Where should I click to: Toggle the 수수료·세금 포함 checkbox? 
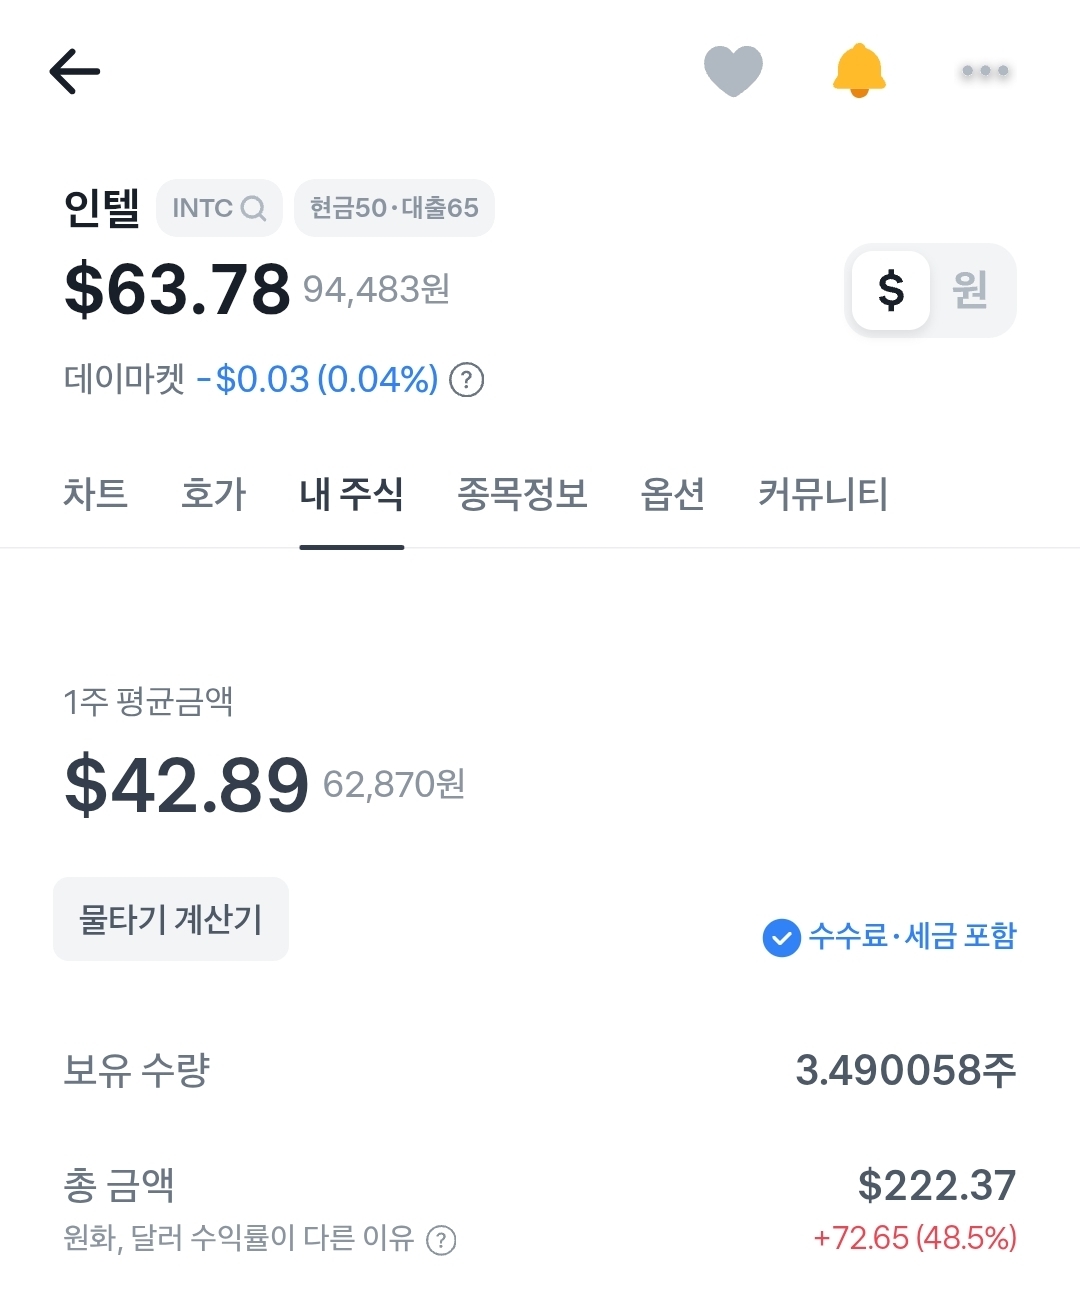781,938
